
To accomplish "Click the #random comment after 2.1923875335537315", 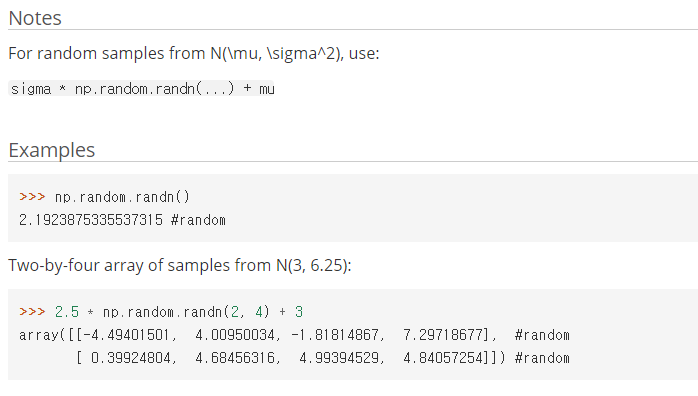I will (x=199, y=220).
